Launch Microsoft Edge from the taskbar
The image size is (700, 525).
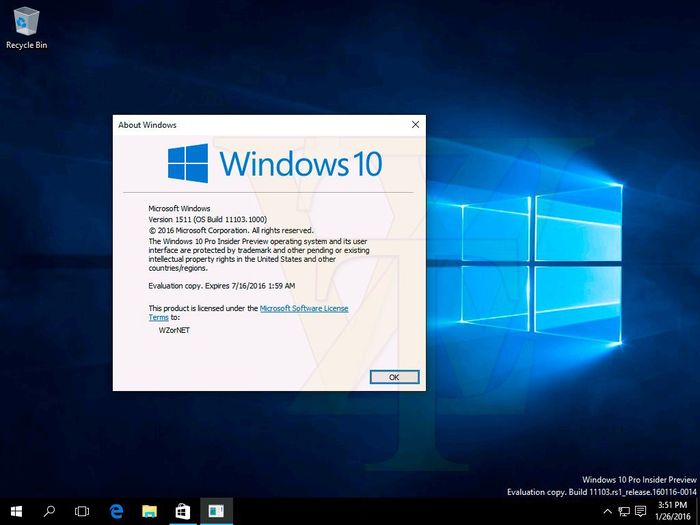(x=116, y=511)
